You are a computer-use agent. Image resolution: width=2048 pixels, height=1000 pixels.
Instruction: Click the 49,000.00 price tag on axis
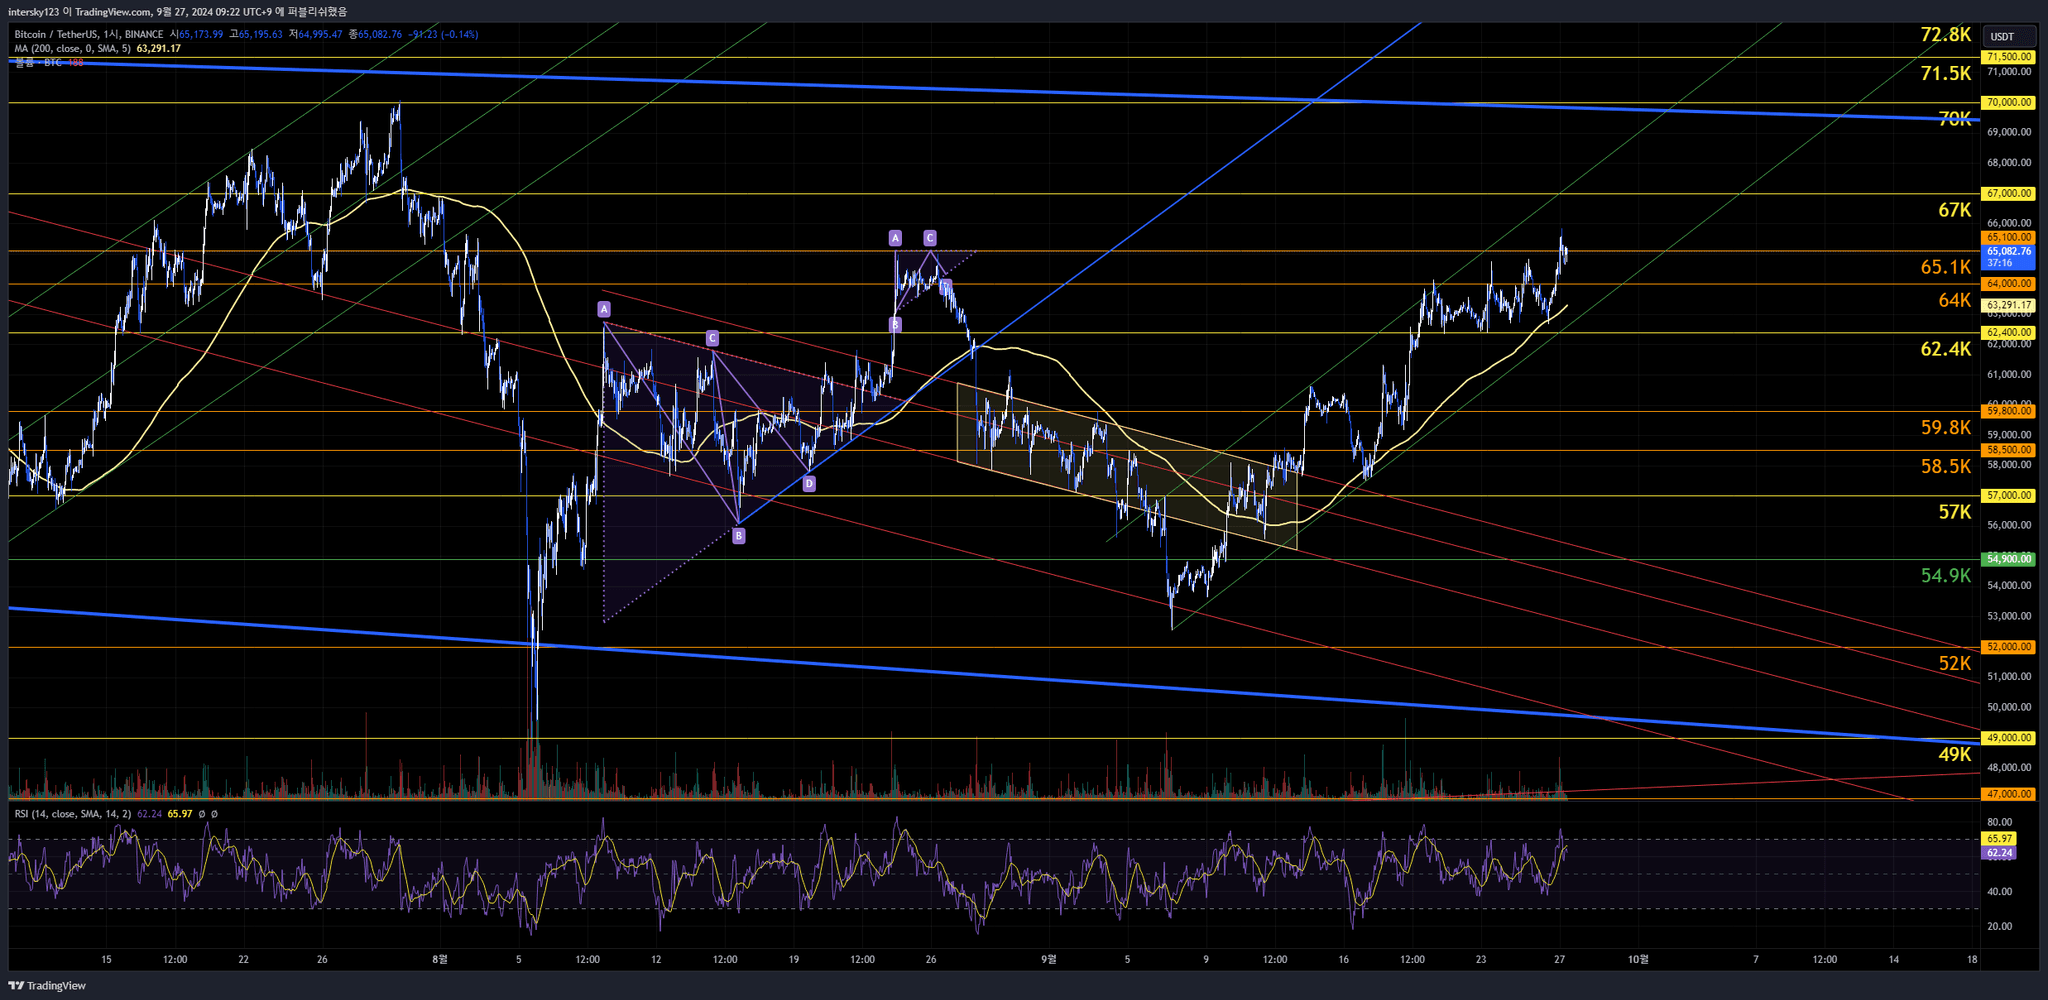[2008, 738]
